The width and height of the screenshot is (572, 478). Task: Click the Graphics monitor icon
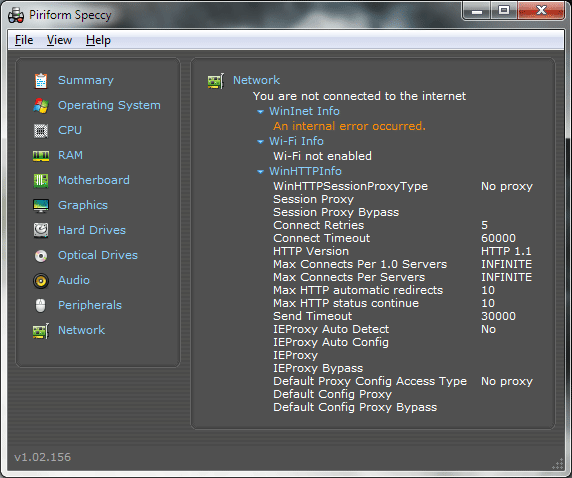41,205
